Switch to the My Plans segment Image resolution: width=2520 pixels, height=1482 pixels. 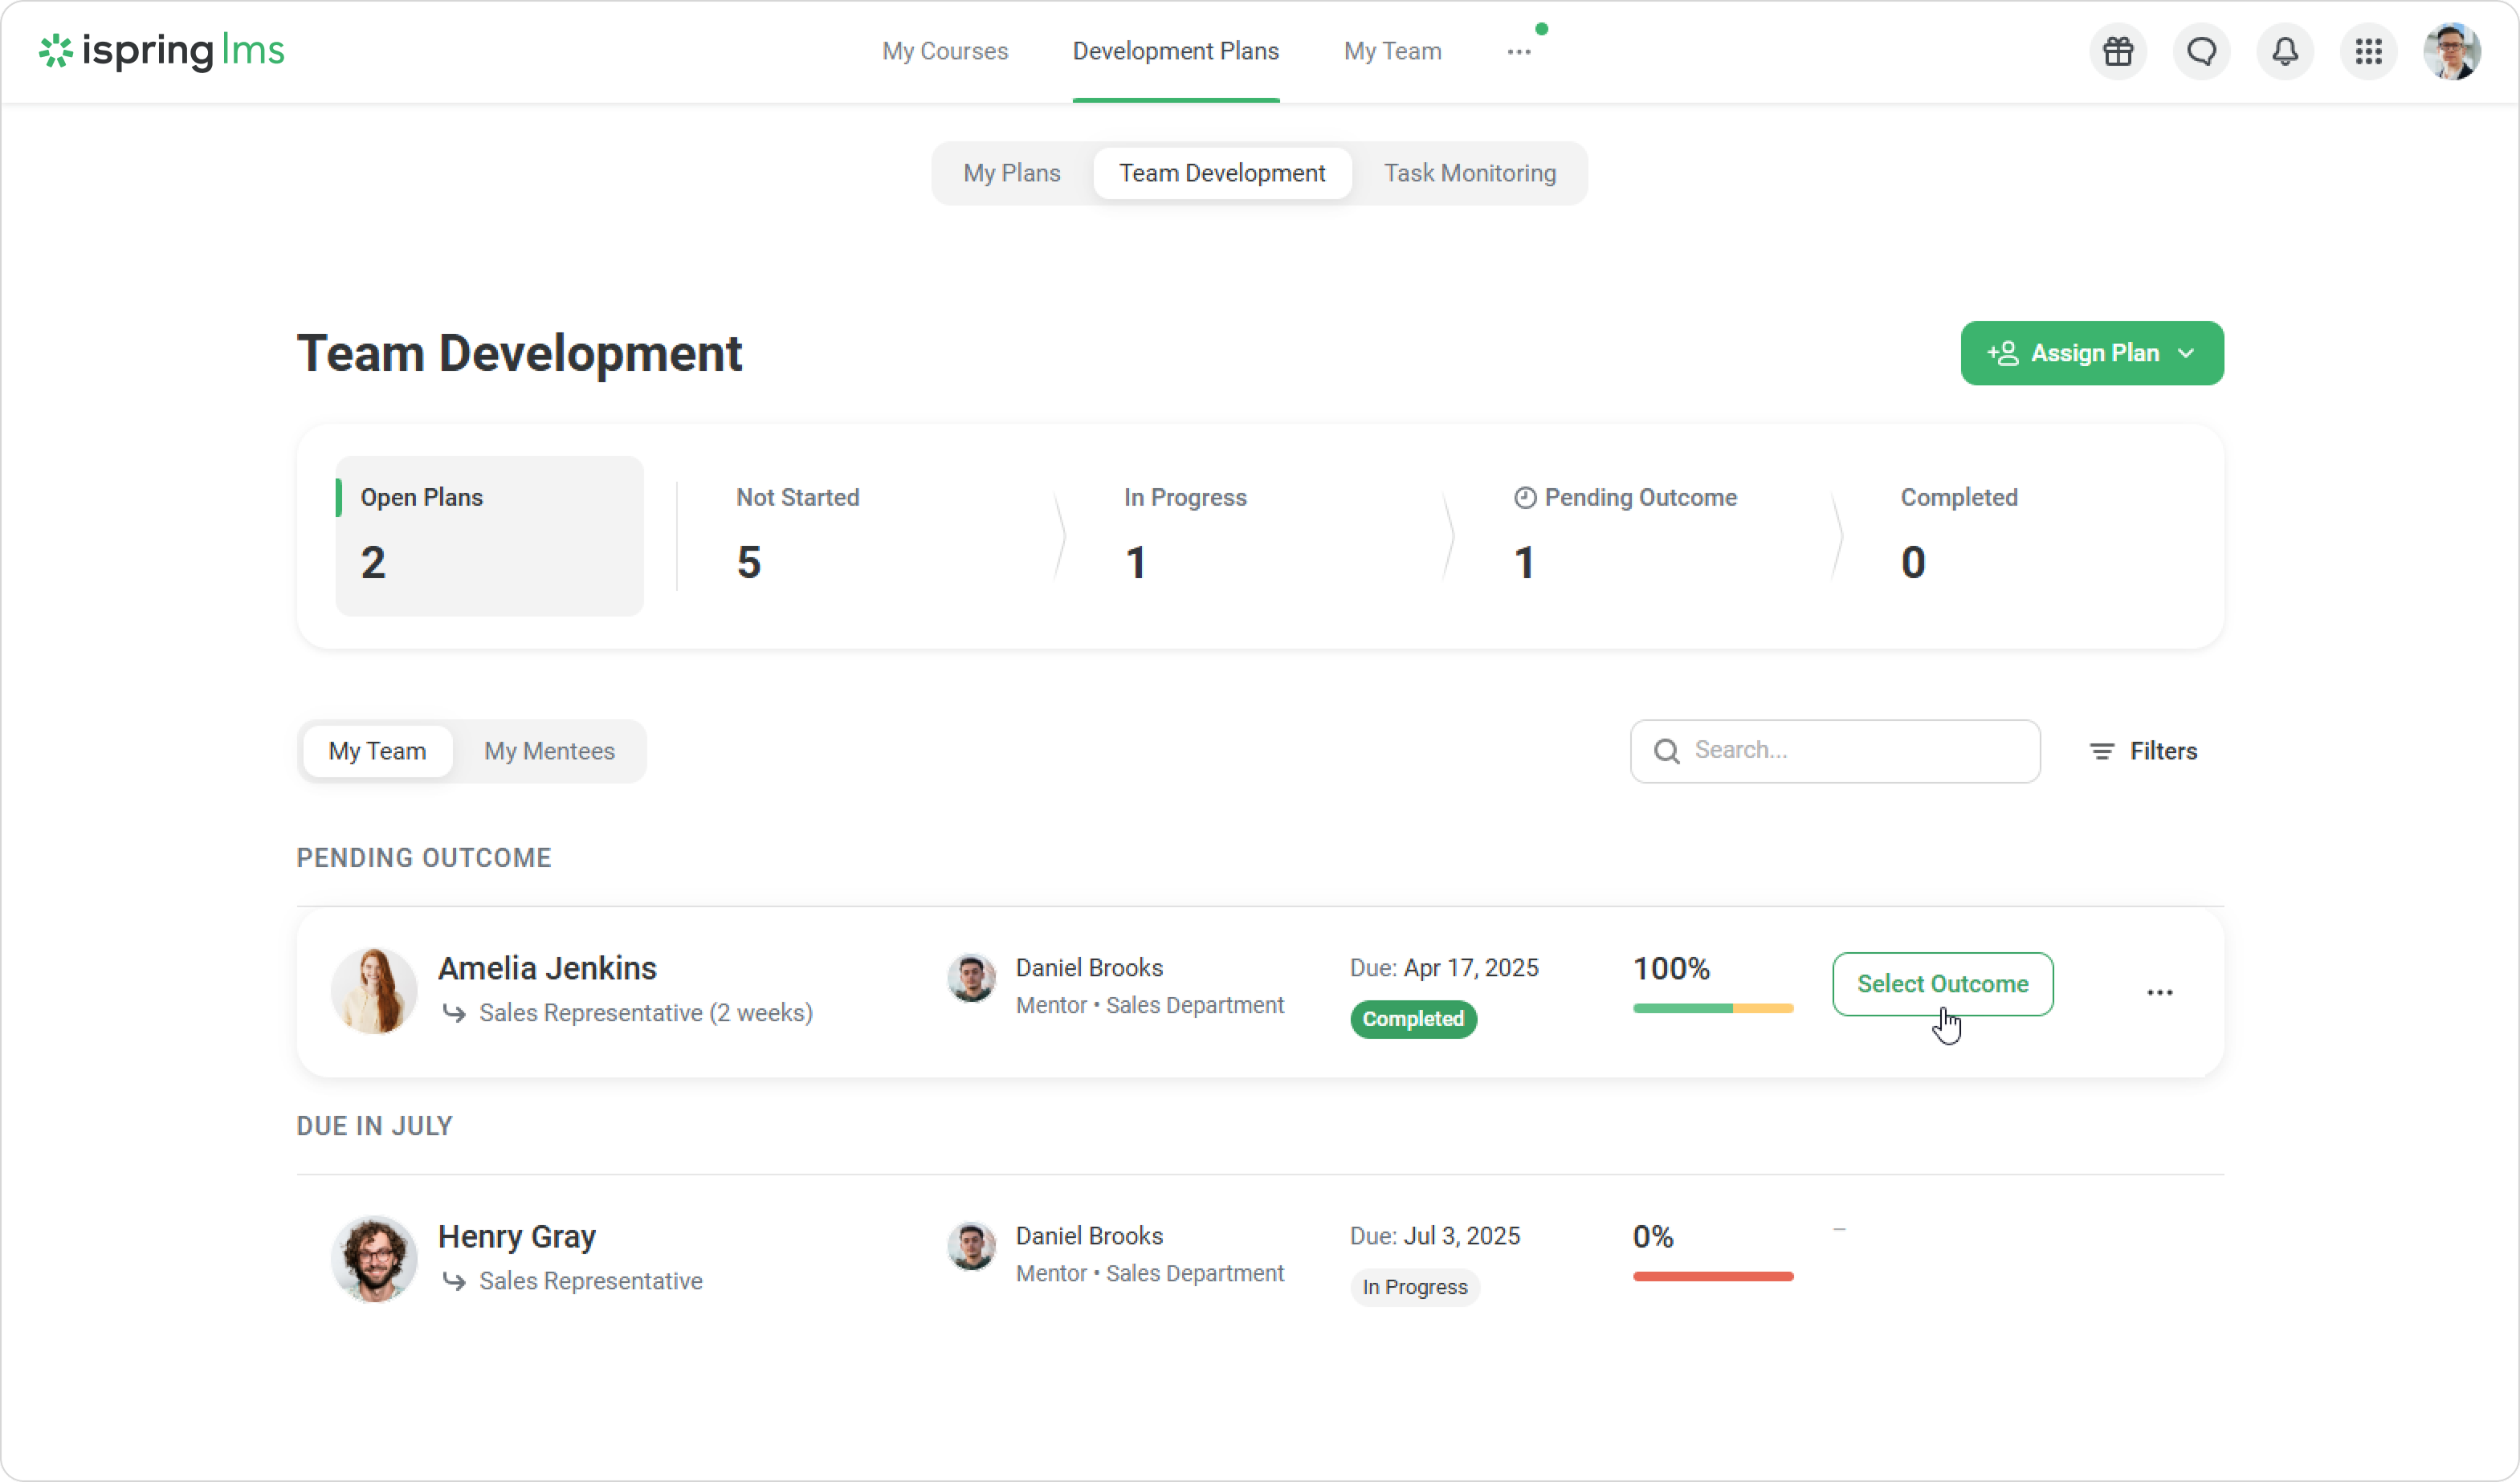pyautogui.click(x=1011, y=173)
